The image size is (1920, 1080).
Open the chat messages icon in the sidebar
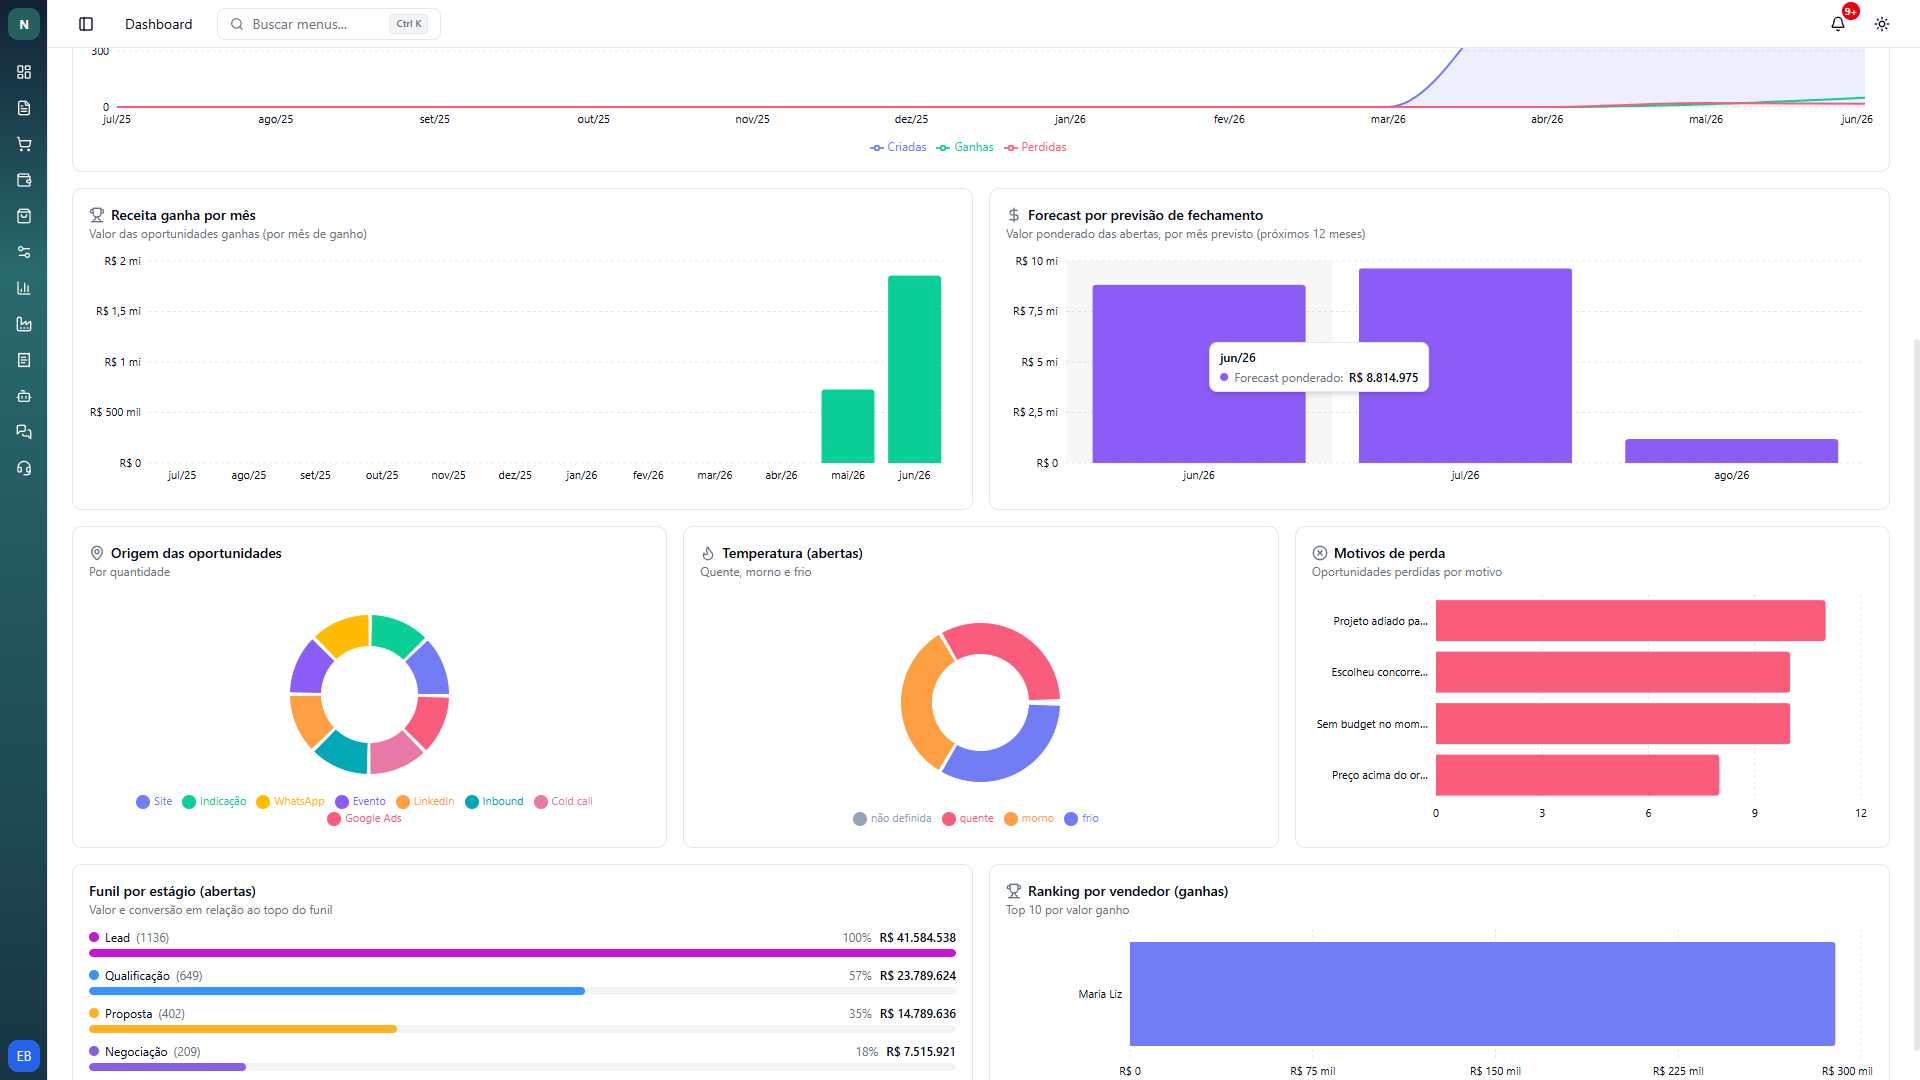[x=24, y=432]
